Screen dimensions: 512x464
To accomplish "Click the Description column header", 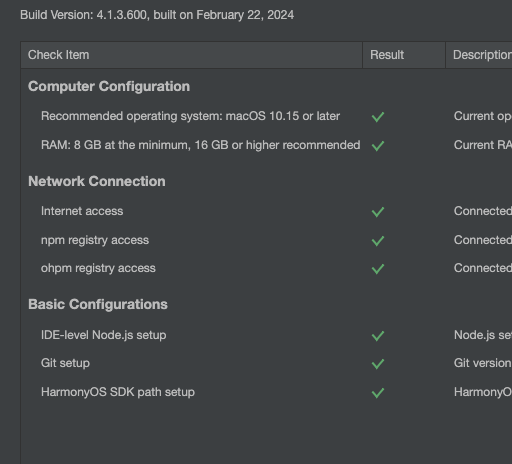I will point(479,55).
